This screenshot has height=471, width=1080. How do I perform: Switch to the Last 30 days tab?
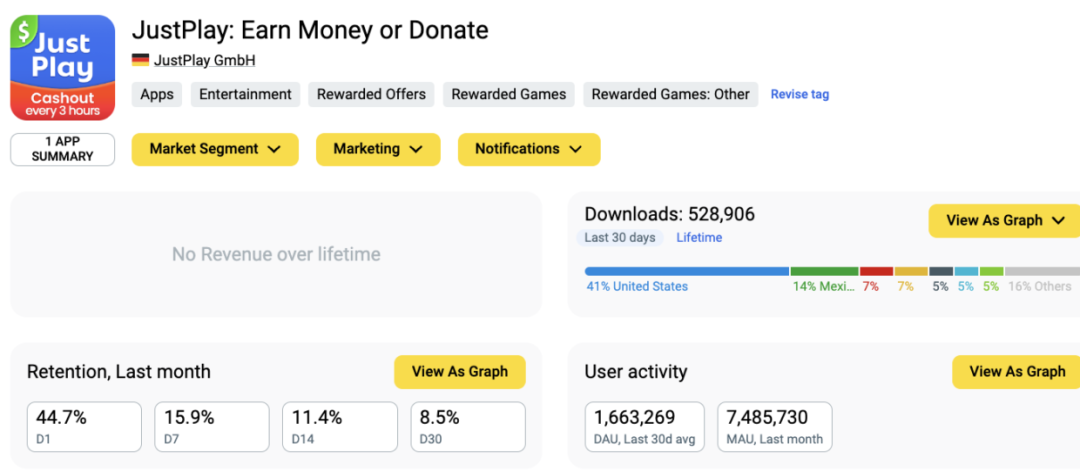[x=620, y=238]
